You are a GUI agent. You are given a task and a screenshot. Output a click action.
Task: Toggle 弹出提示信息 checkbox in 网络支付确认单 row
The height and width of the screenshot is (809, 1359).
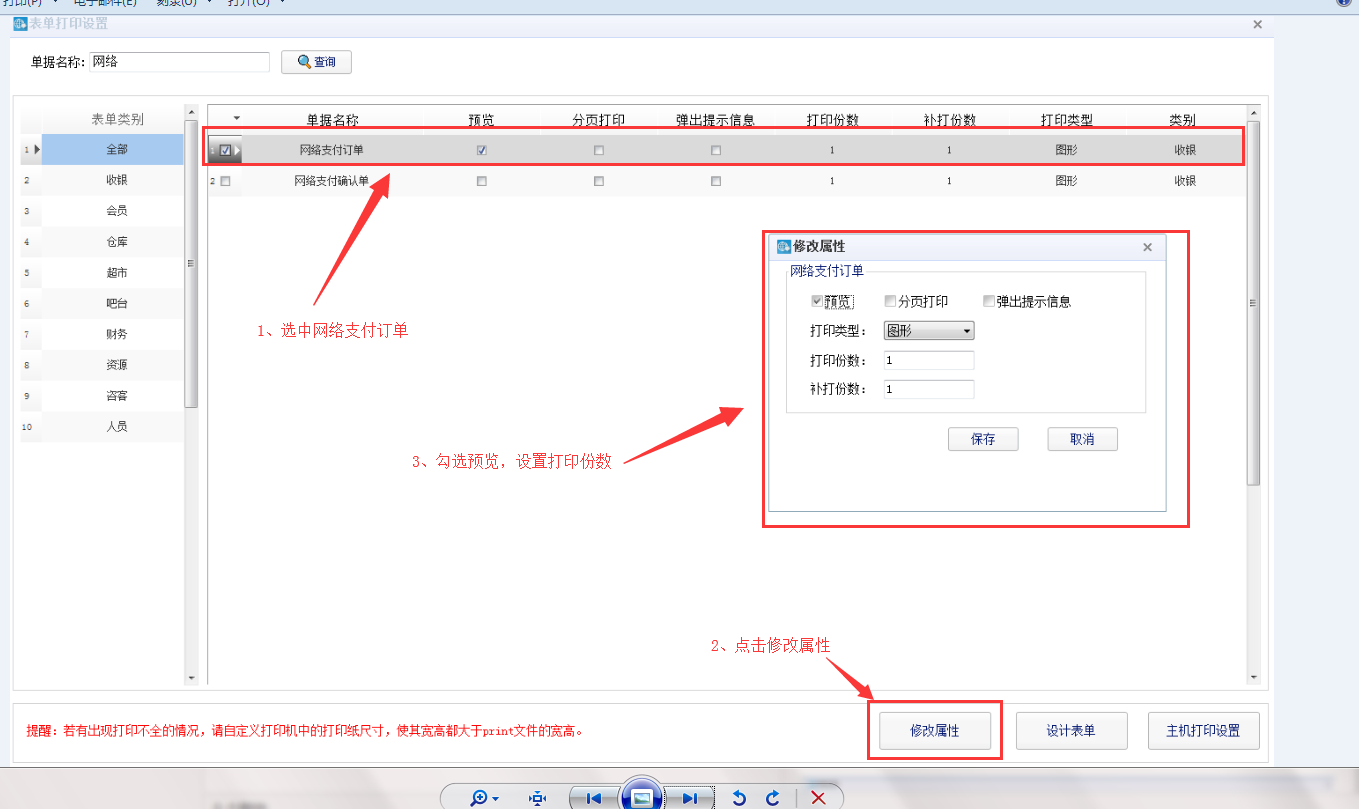[x=716, y=181]
